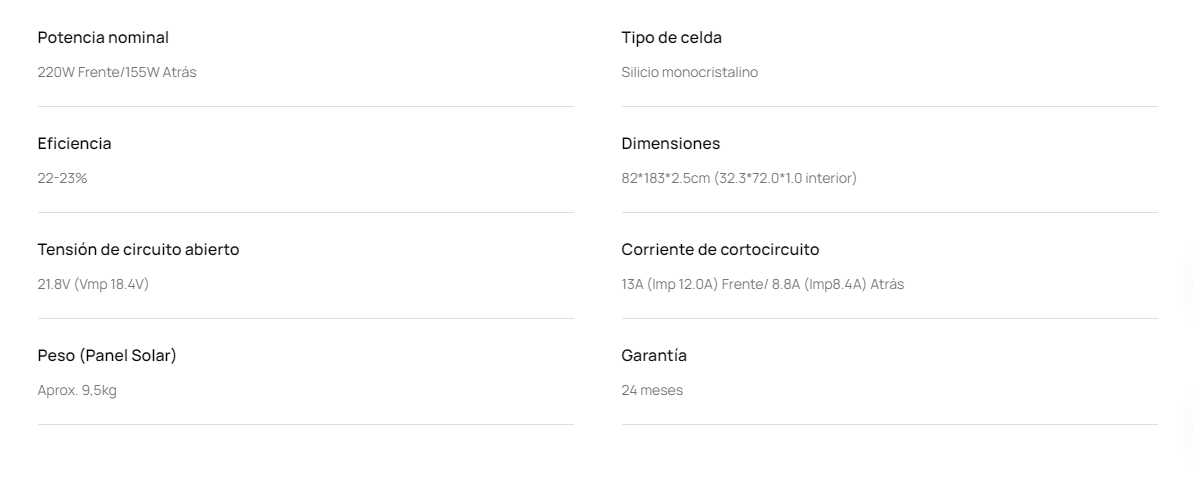This screenshot has width=1193, height=481.
Task: Select the 'Aprox. 9,5kg' weight value
Action: coord(77,390)
